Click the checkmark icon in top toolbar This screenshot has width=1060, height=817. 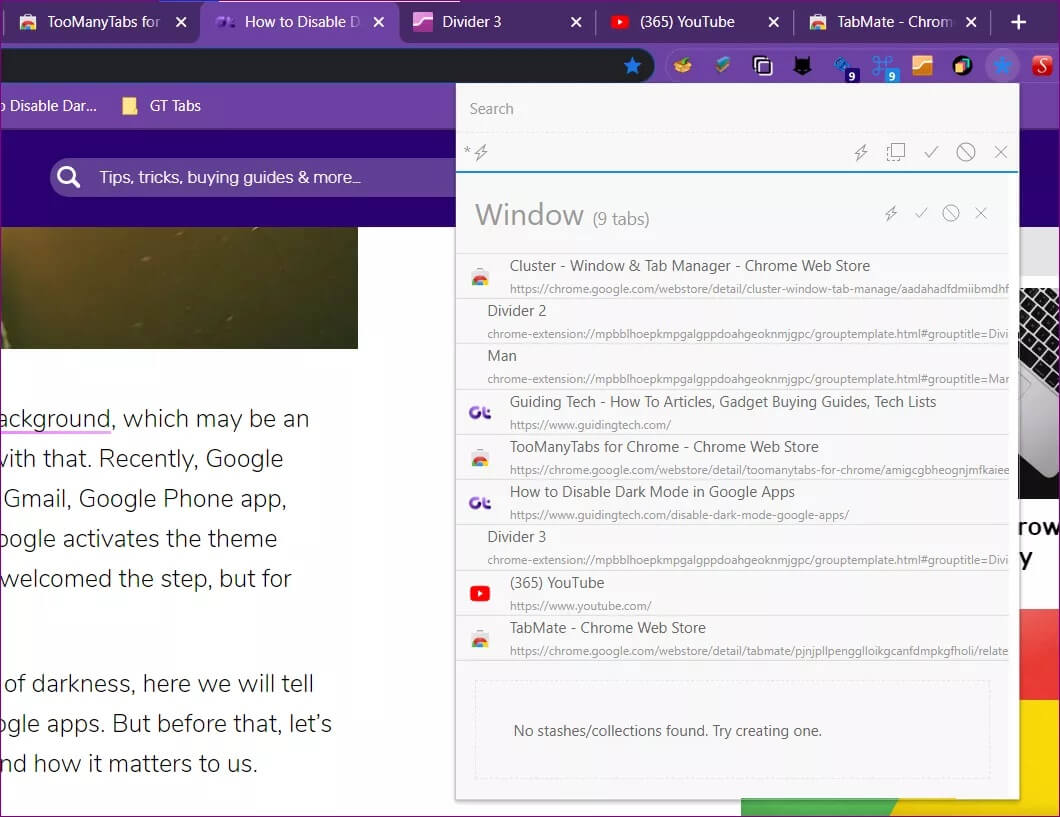click(931, 152)
